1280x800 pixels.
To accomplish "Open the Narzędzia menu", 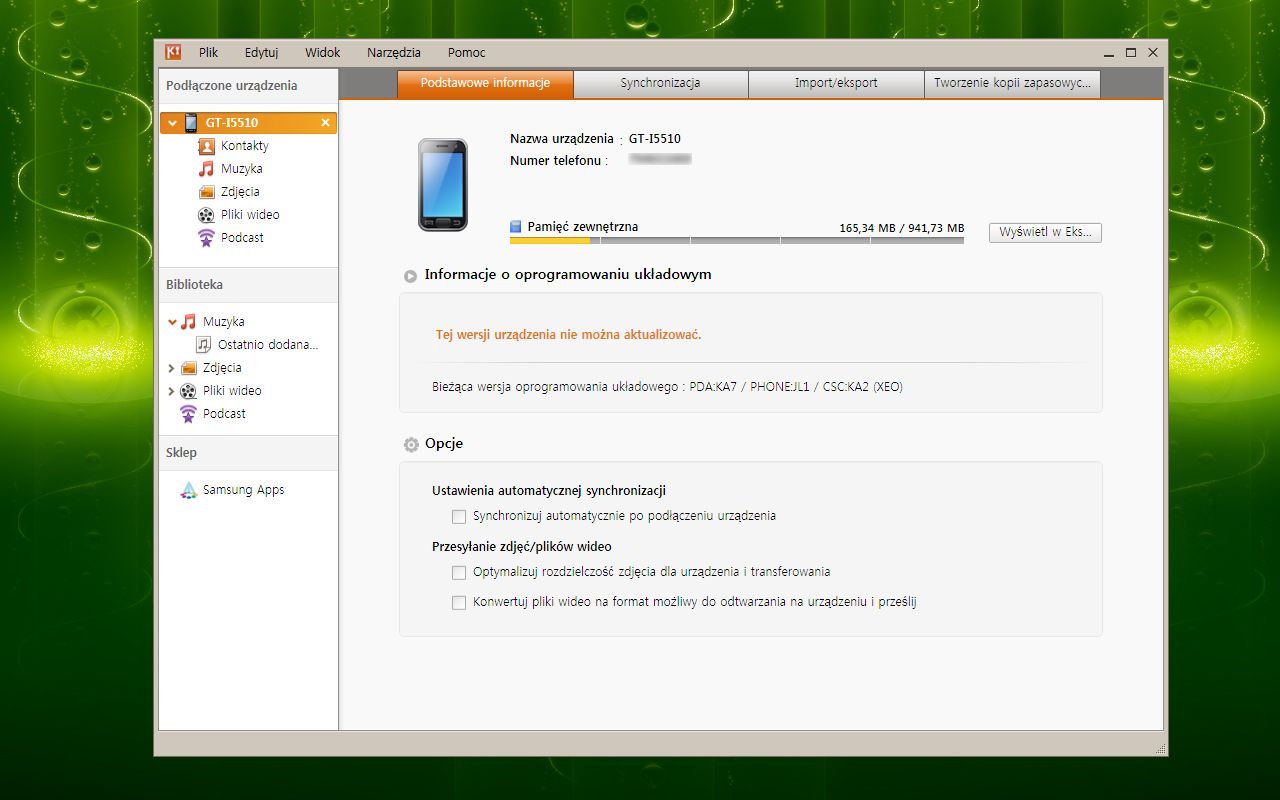I will [x=394, y=53].
